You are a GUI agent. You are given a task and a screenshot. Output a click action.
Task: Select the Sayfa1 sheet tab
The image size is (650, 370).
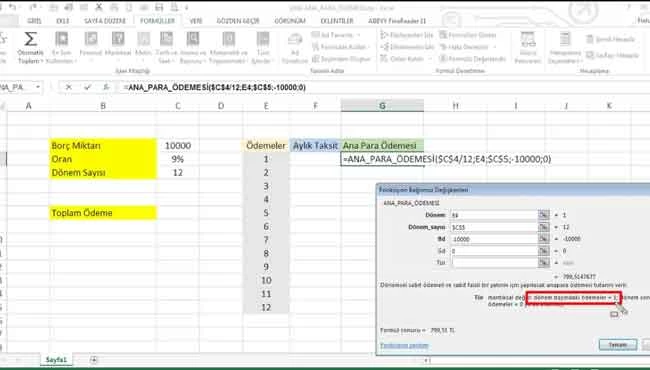56,360
